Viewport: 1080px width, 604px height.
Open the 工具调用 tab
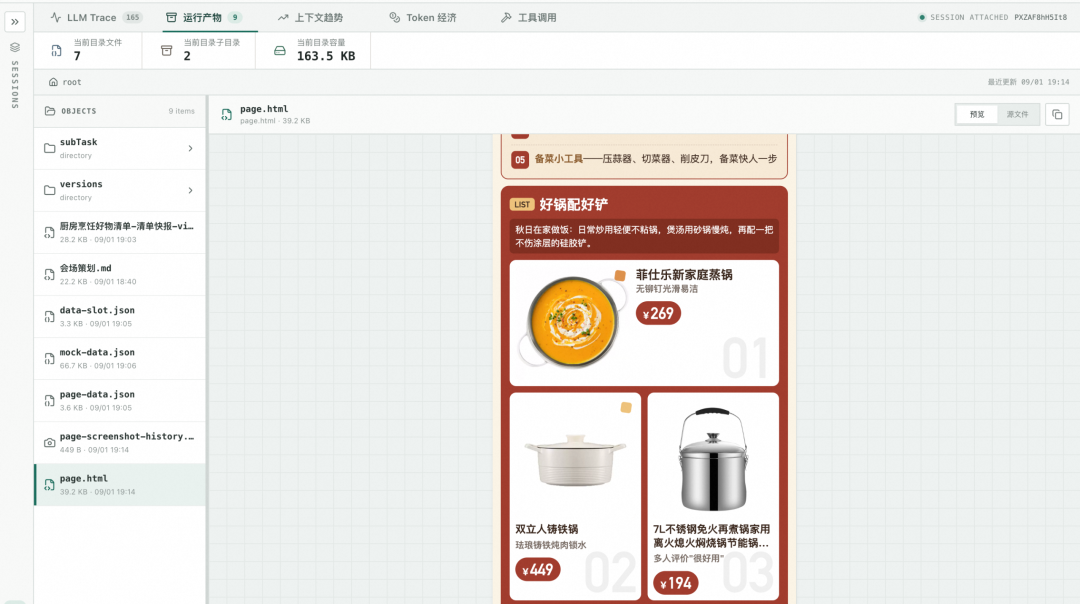529,17
